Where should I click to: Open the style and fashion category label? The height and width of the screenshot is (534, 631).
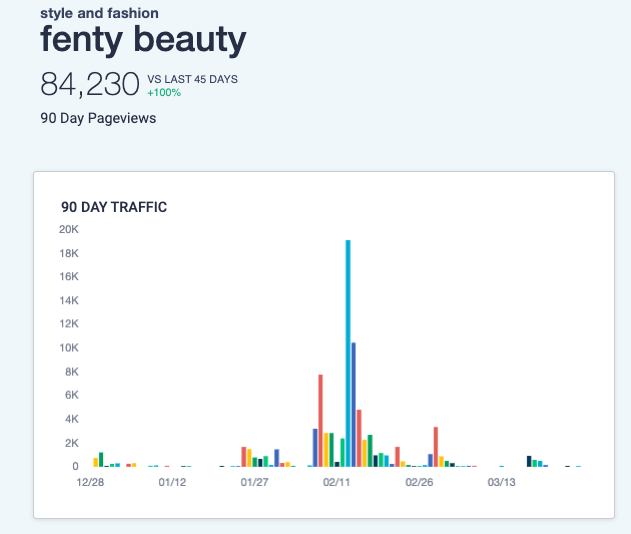99,13
